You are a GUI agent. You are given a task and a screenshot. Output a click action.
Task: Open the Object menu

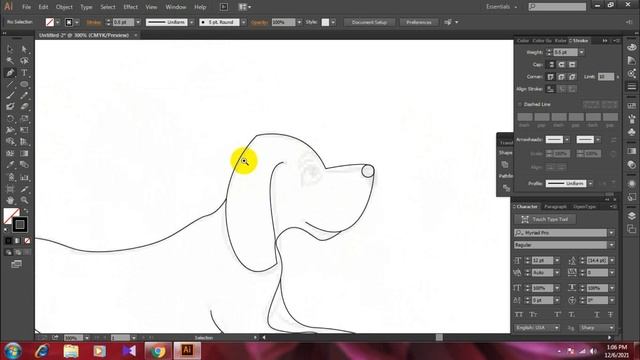click(x=64, y=7)
